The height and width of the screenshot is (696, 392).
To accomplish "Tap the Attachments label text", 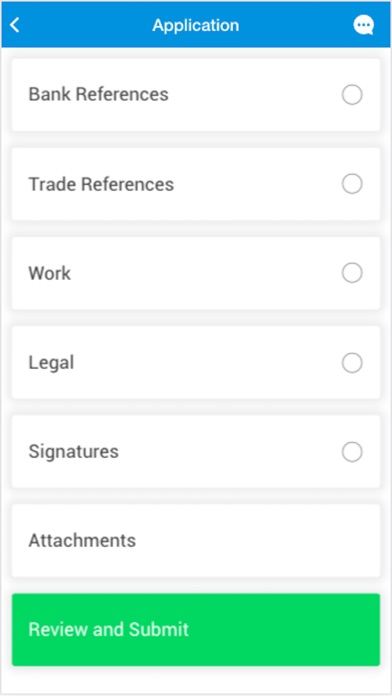I will pyautogui.click(x=82, y=541).
